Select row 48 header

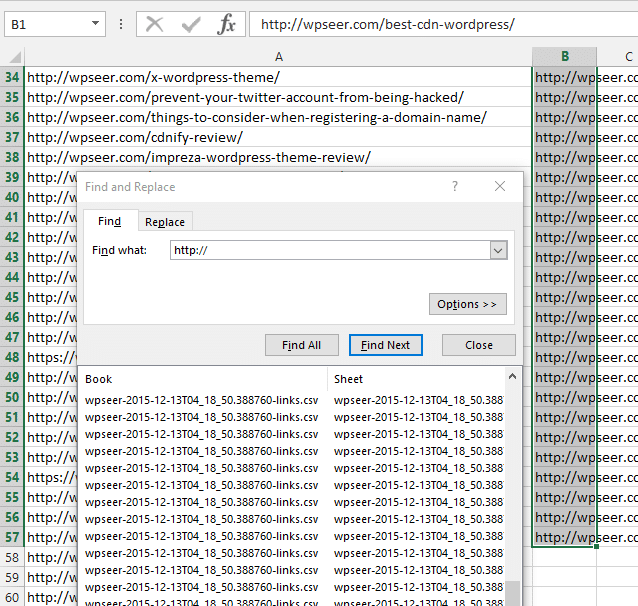(12, 357)
